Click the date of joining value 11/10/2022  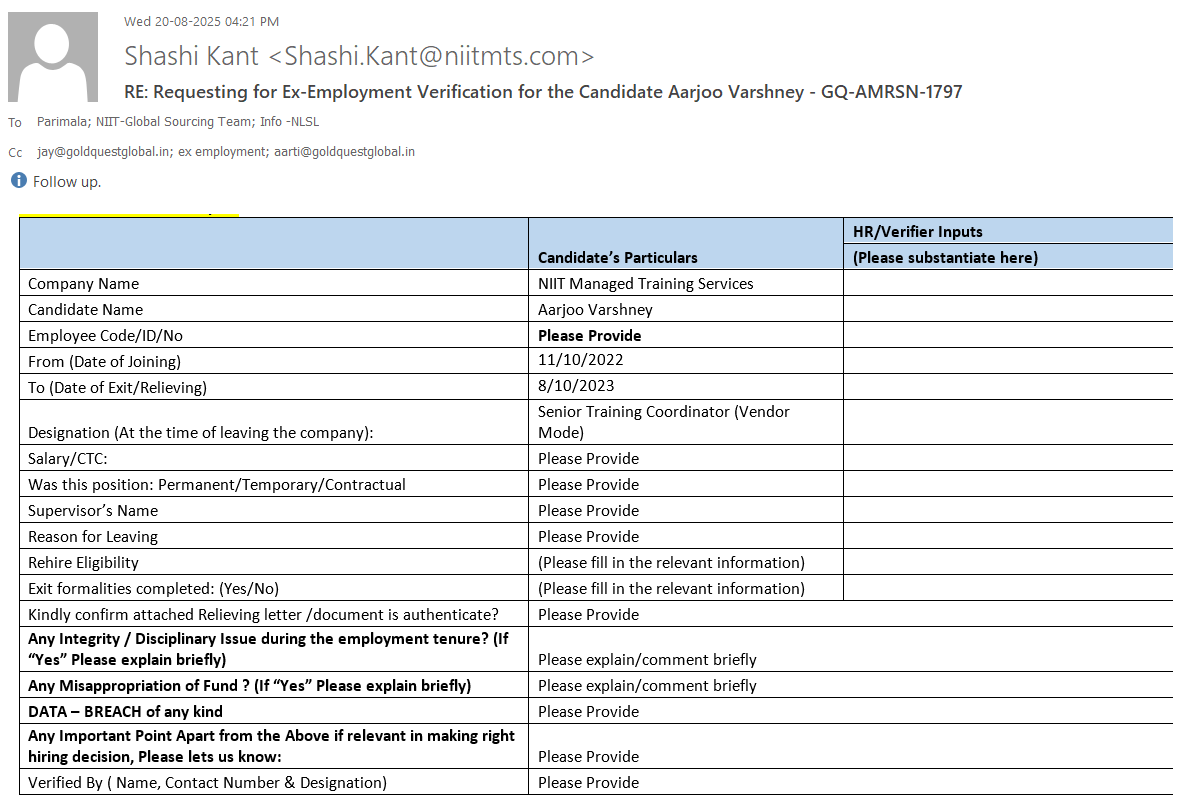pyautogui.click(x=580, y=359)
